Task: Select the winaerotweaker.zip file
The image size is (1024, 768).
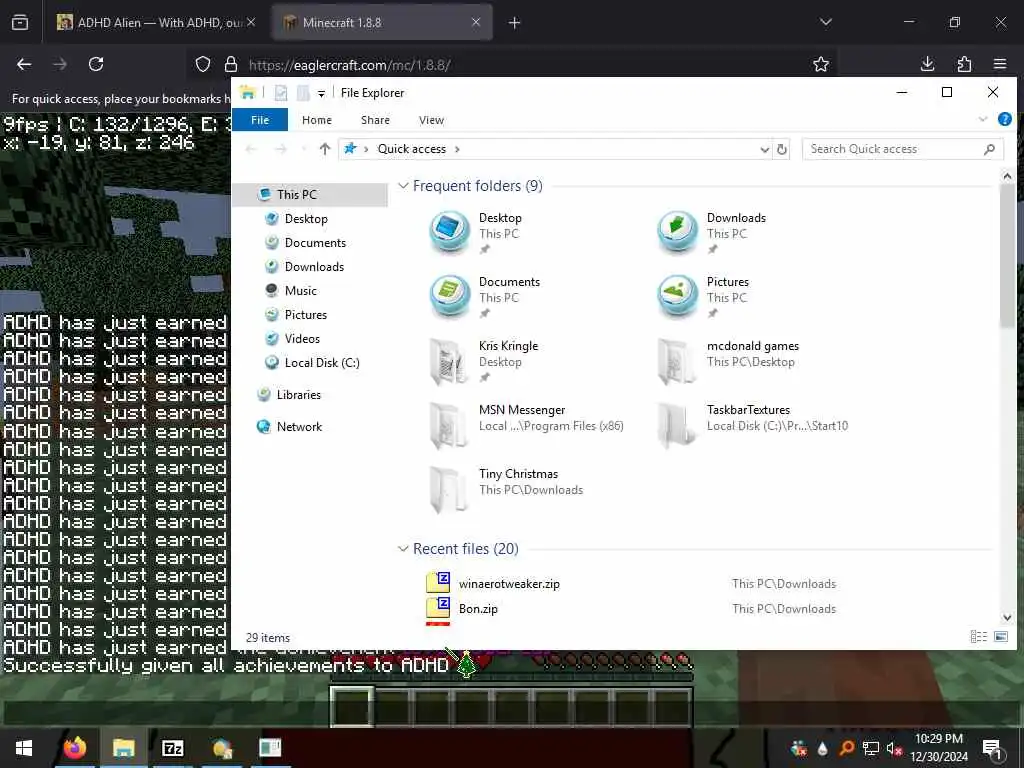Action: point(509,584)
